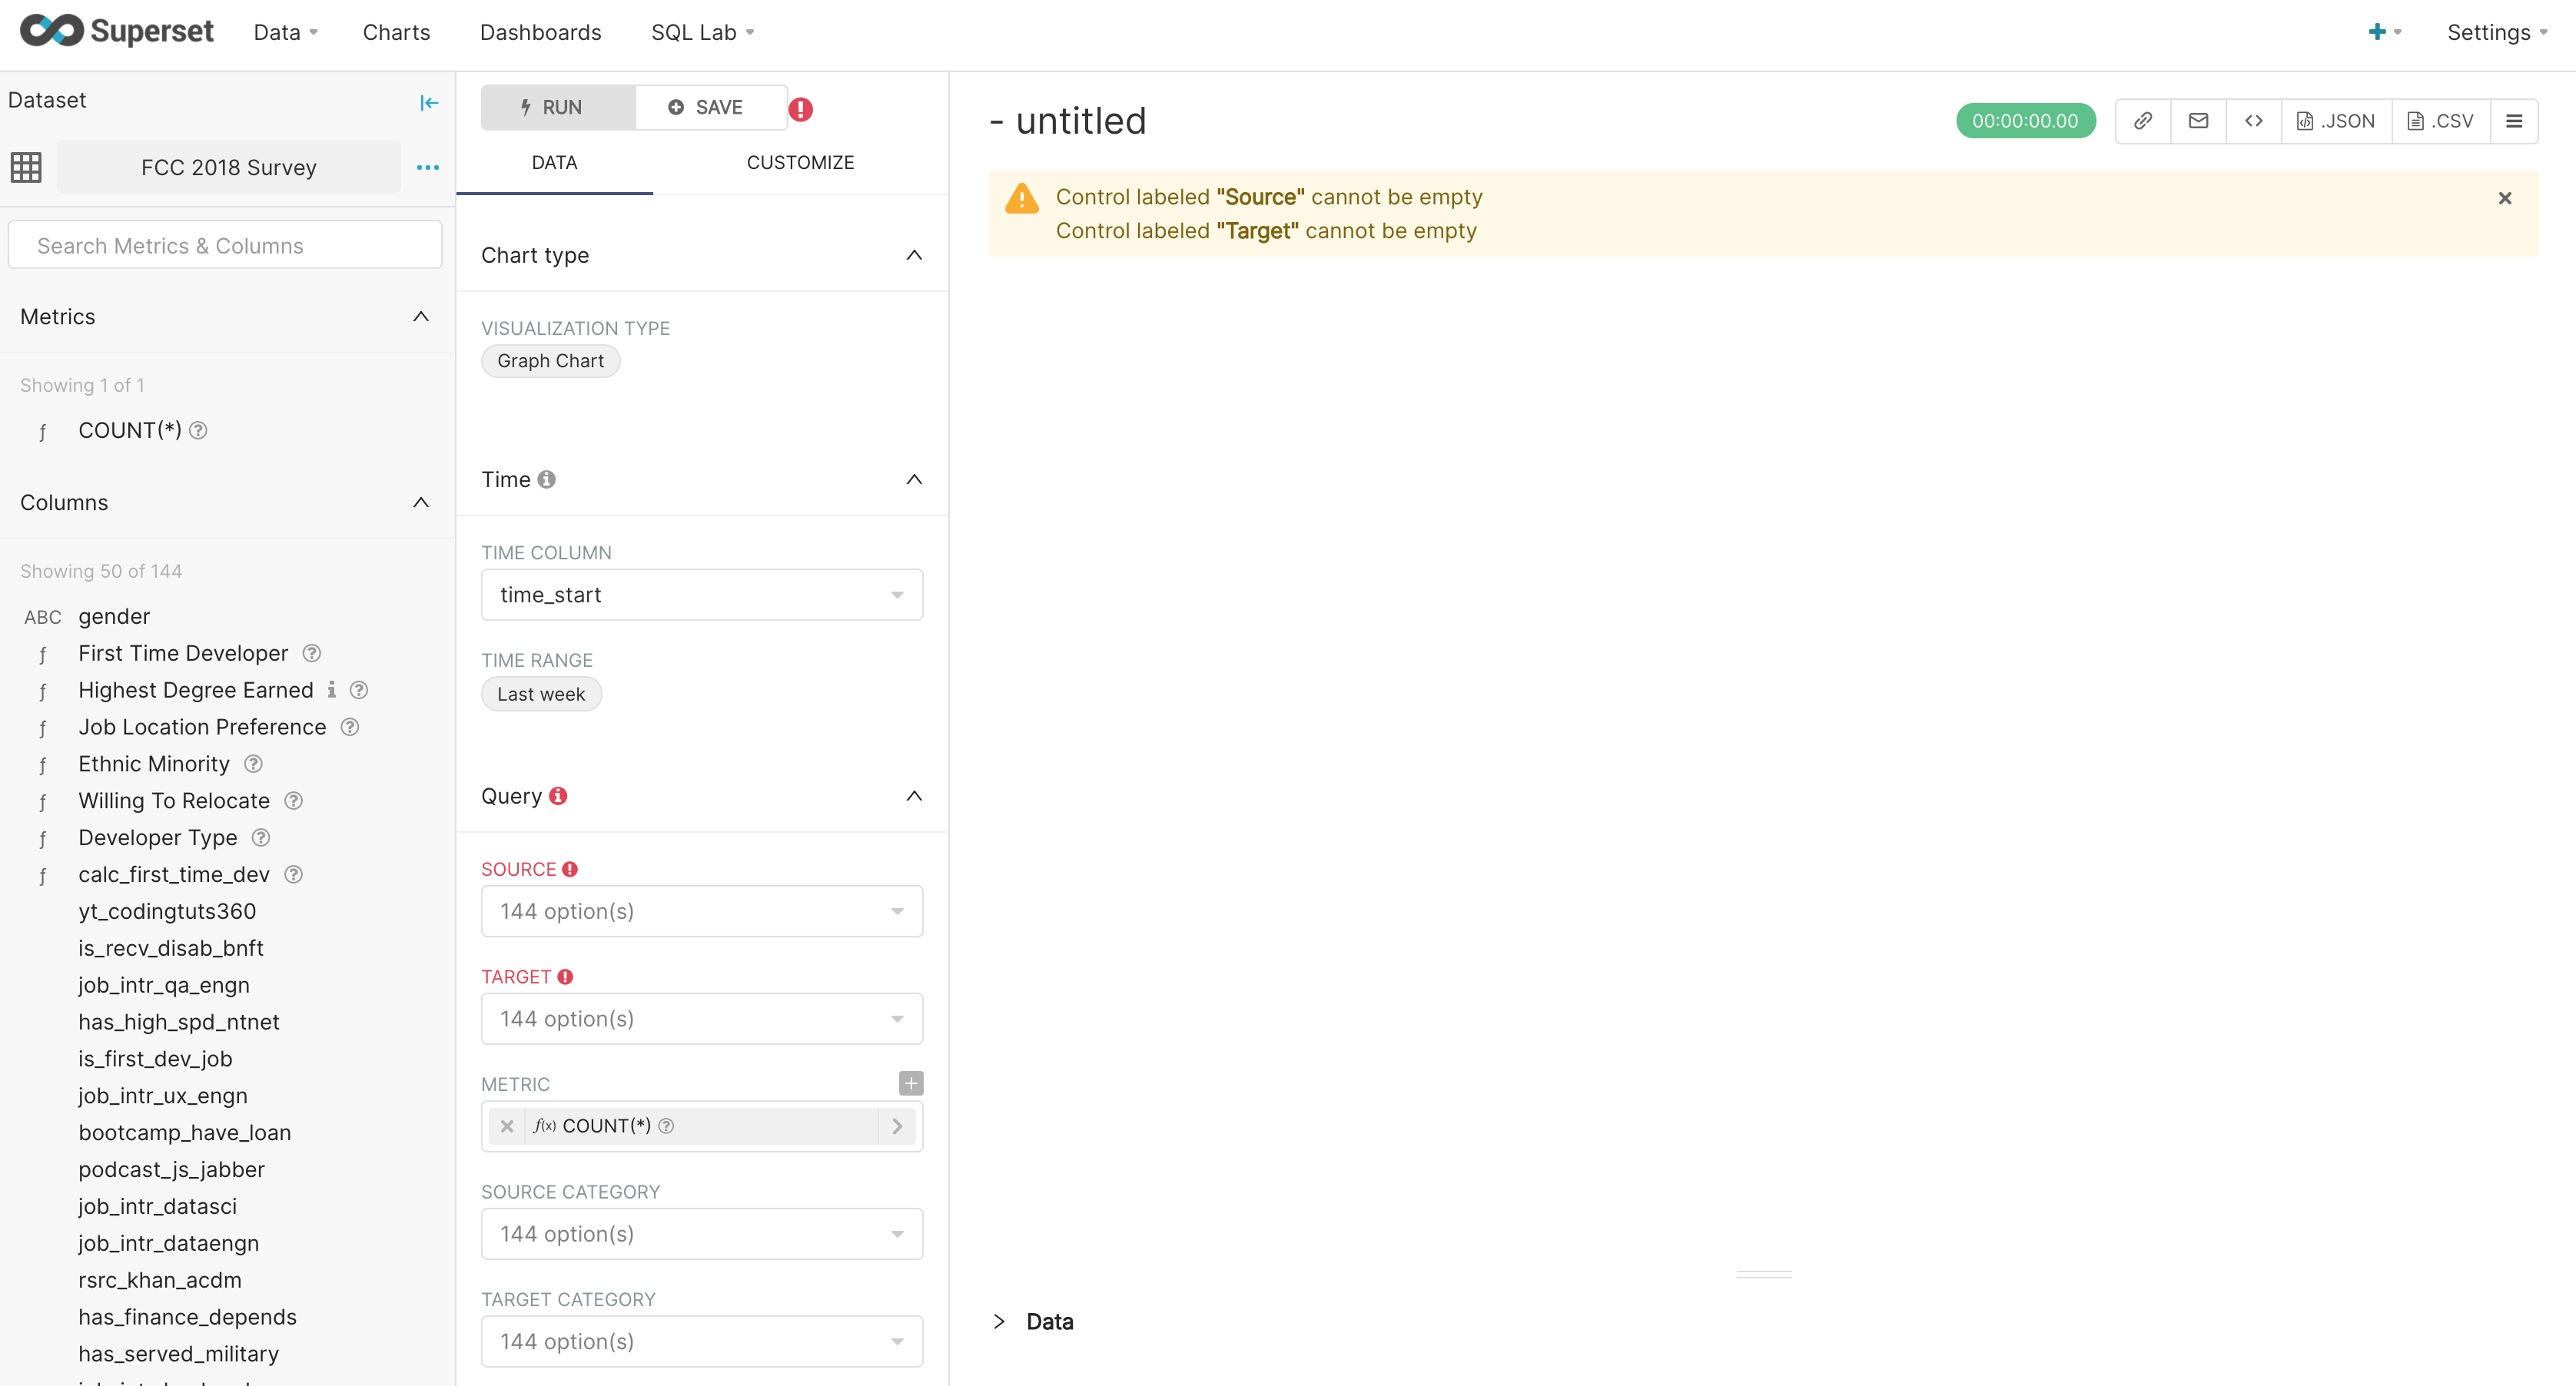Click the Search Metrics & Columns field
This screenshot has width=2576, height=1386.
225,245
